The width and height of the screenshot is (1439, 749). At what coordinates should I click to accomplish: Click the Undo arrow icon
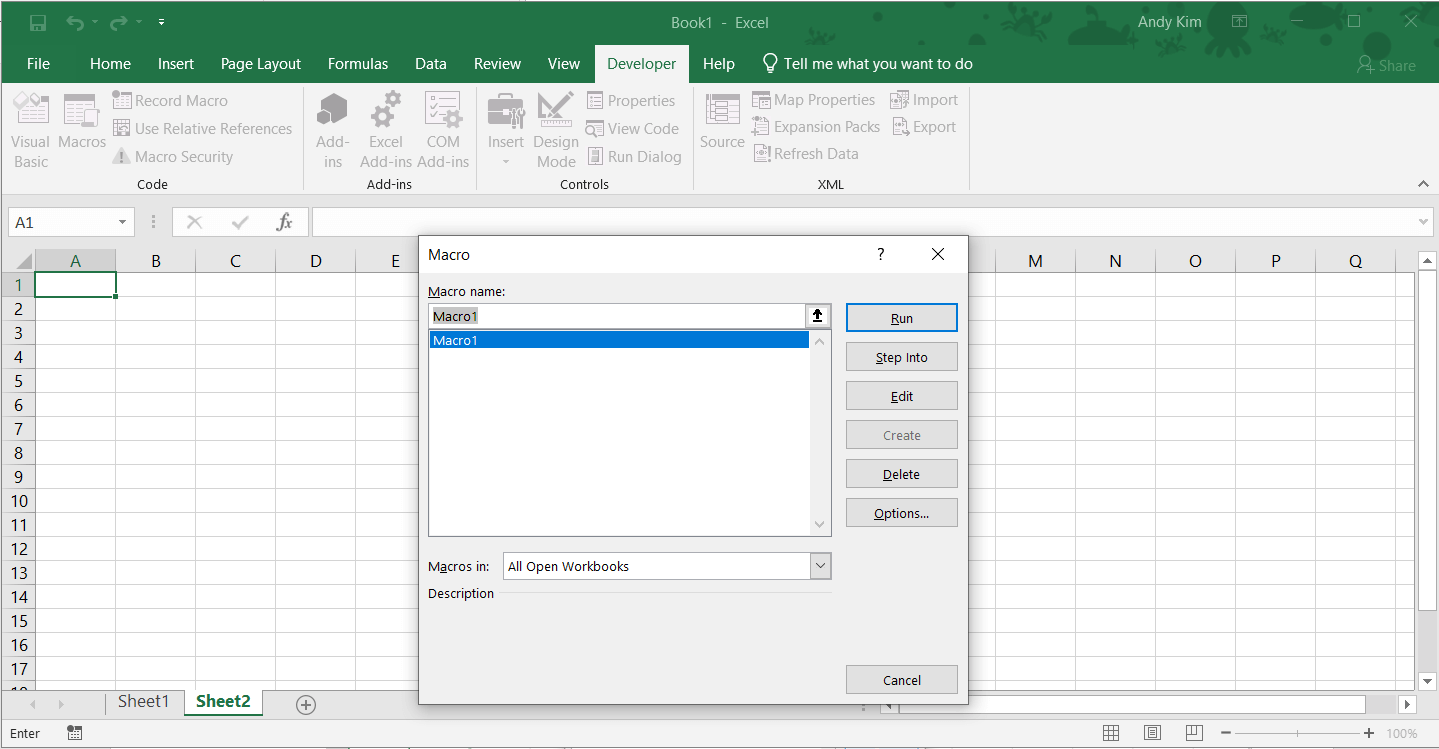pos(75,22)
